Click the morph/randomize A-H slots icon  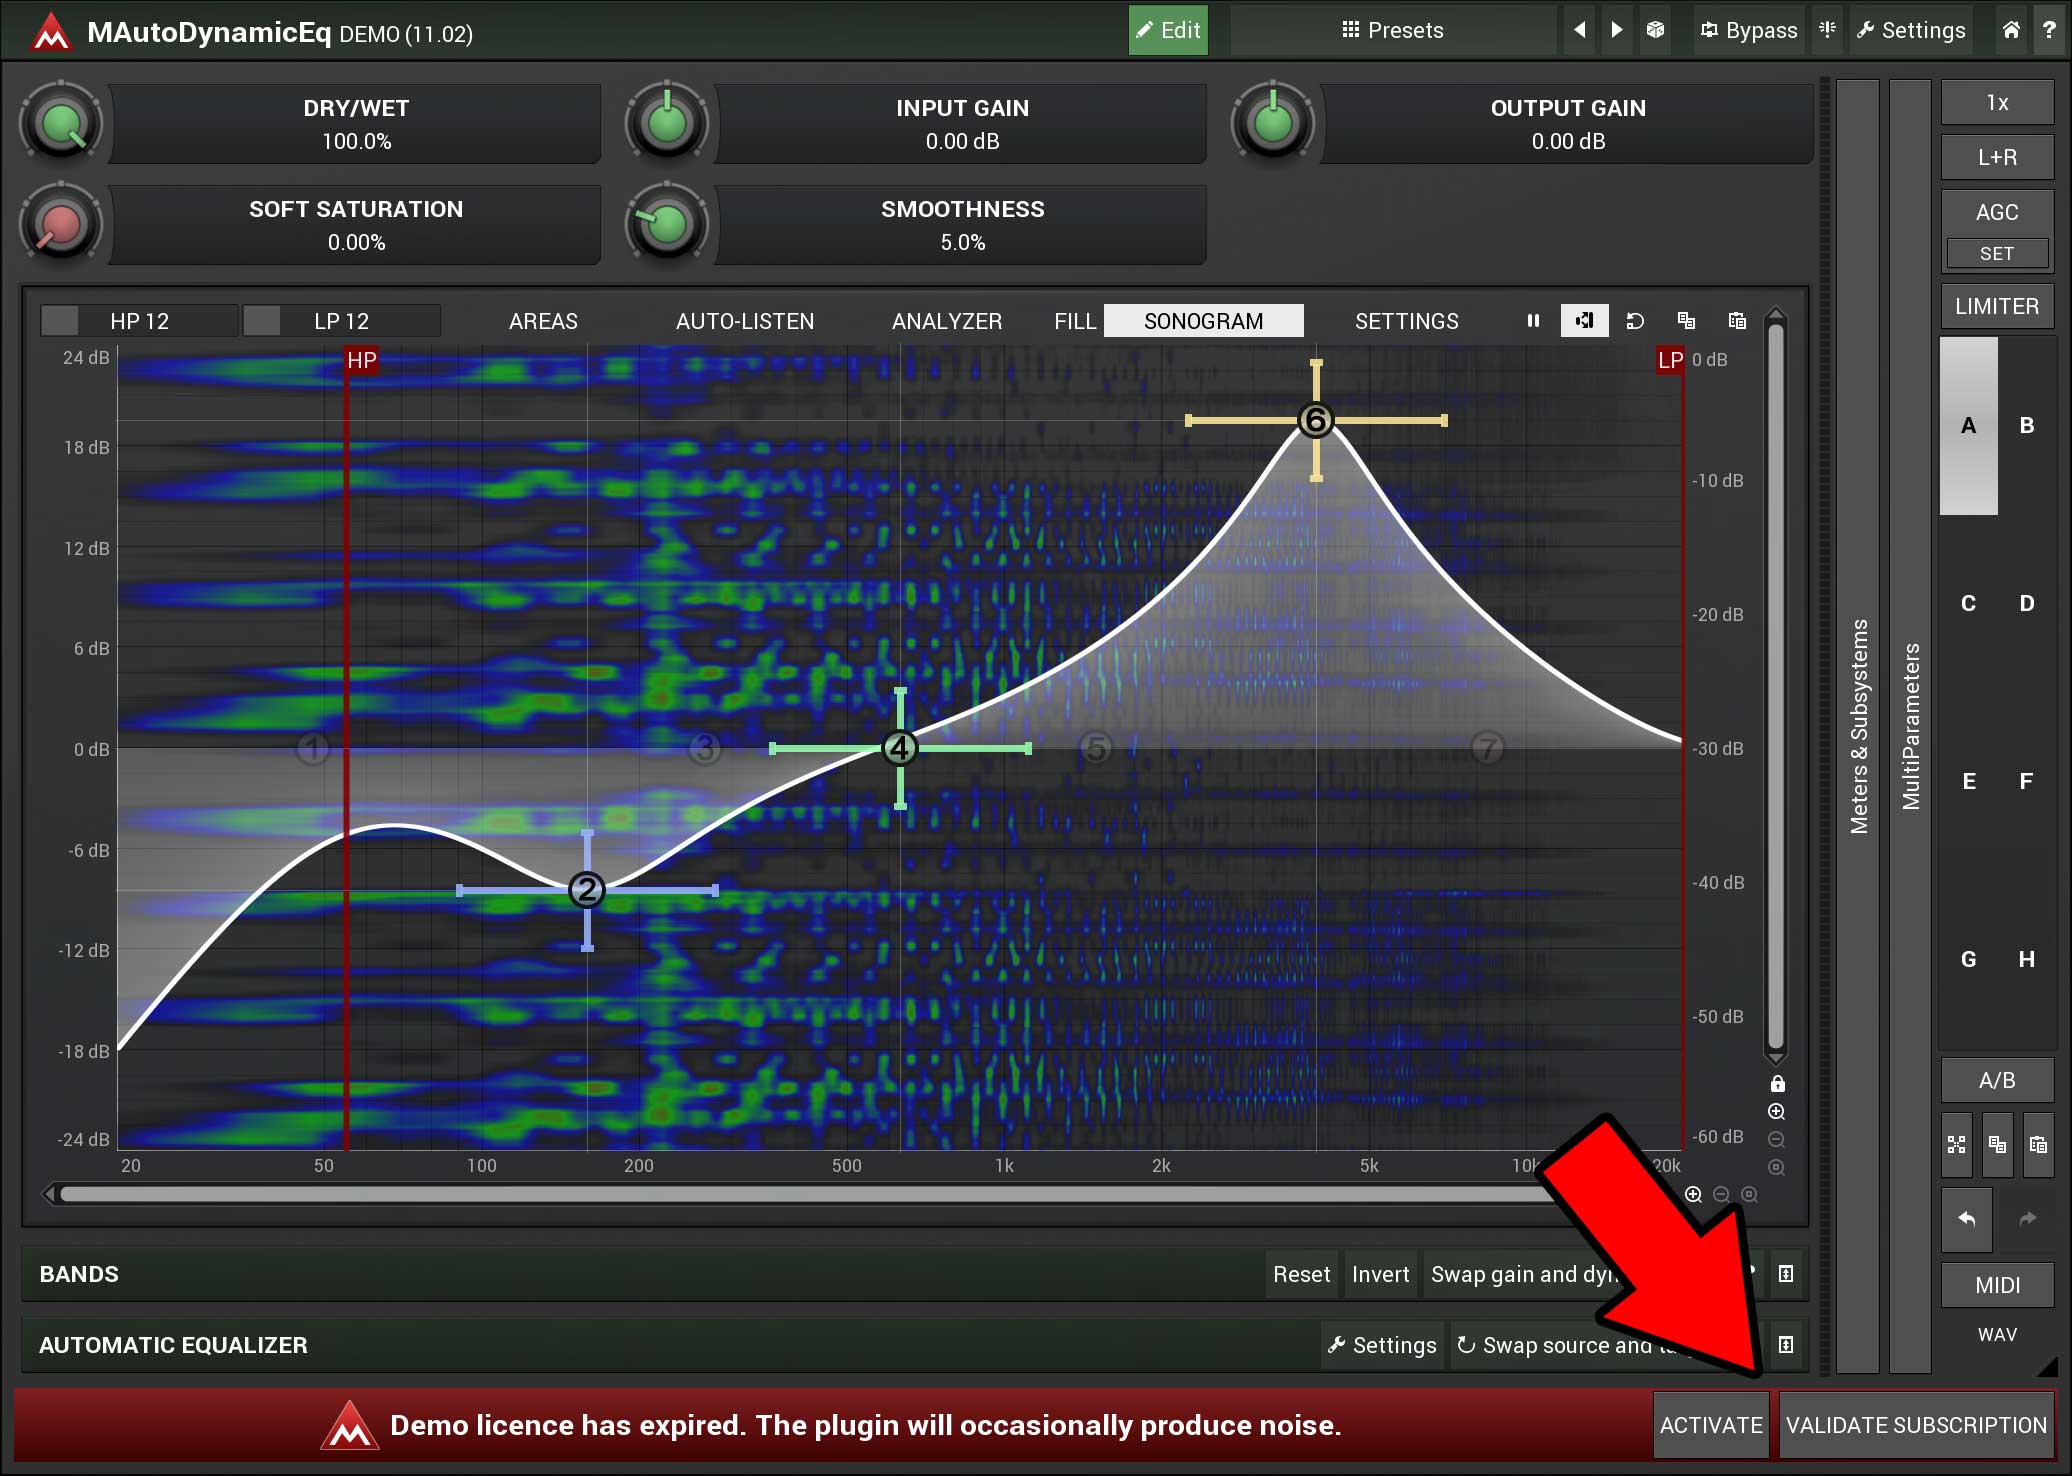point(1957,1145)
